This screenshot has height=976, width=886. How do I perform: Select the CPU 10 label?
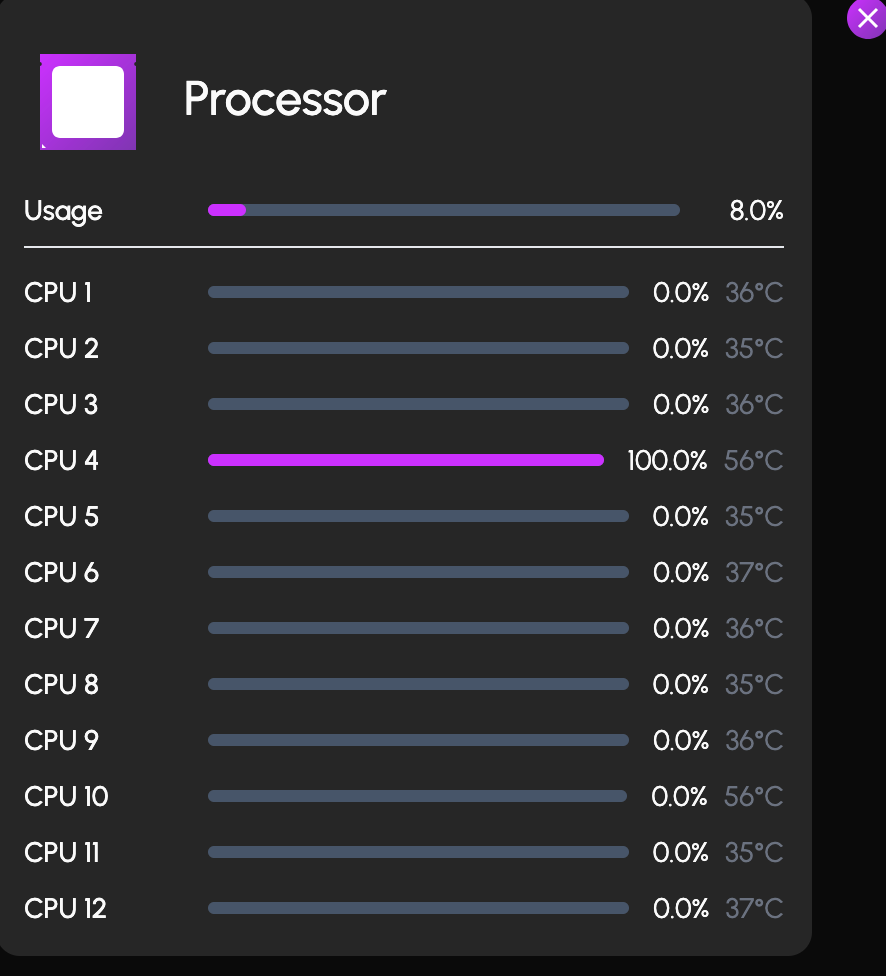[66, 797]
